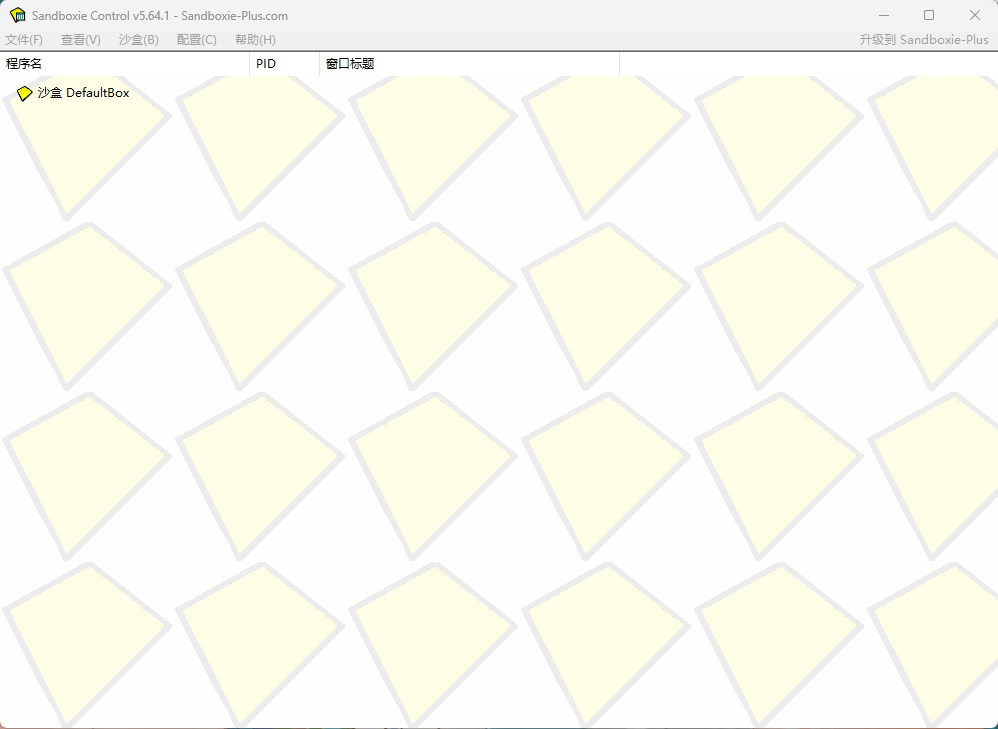Maximize the Sandboxie Control window
This screenshot has height=729, width=998.
point(929,14)
